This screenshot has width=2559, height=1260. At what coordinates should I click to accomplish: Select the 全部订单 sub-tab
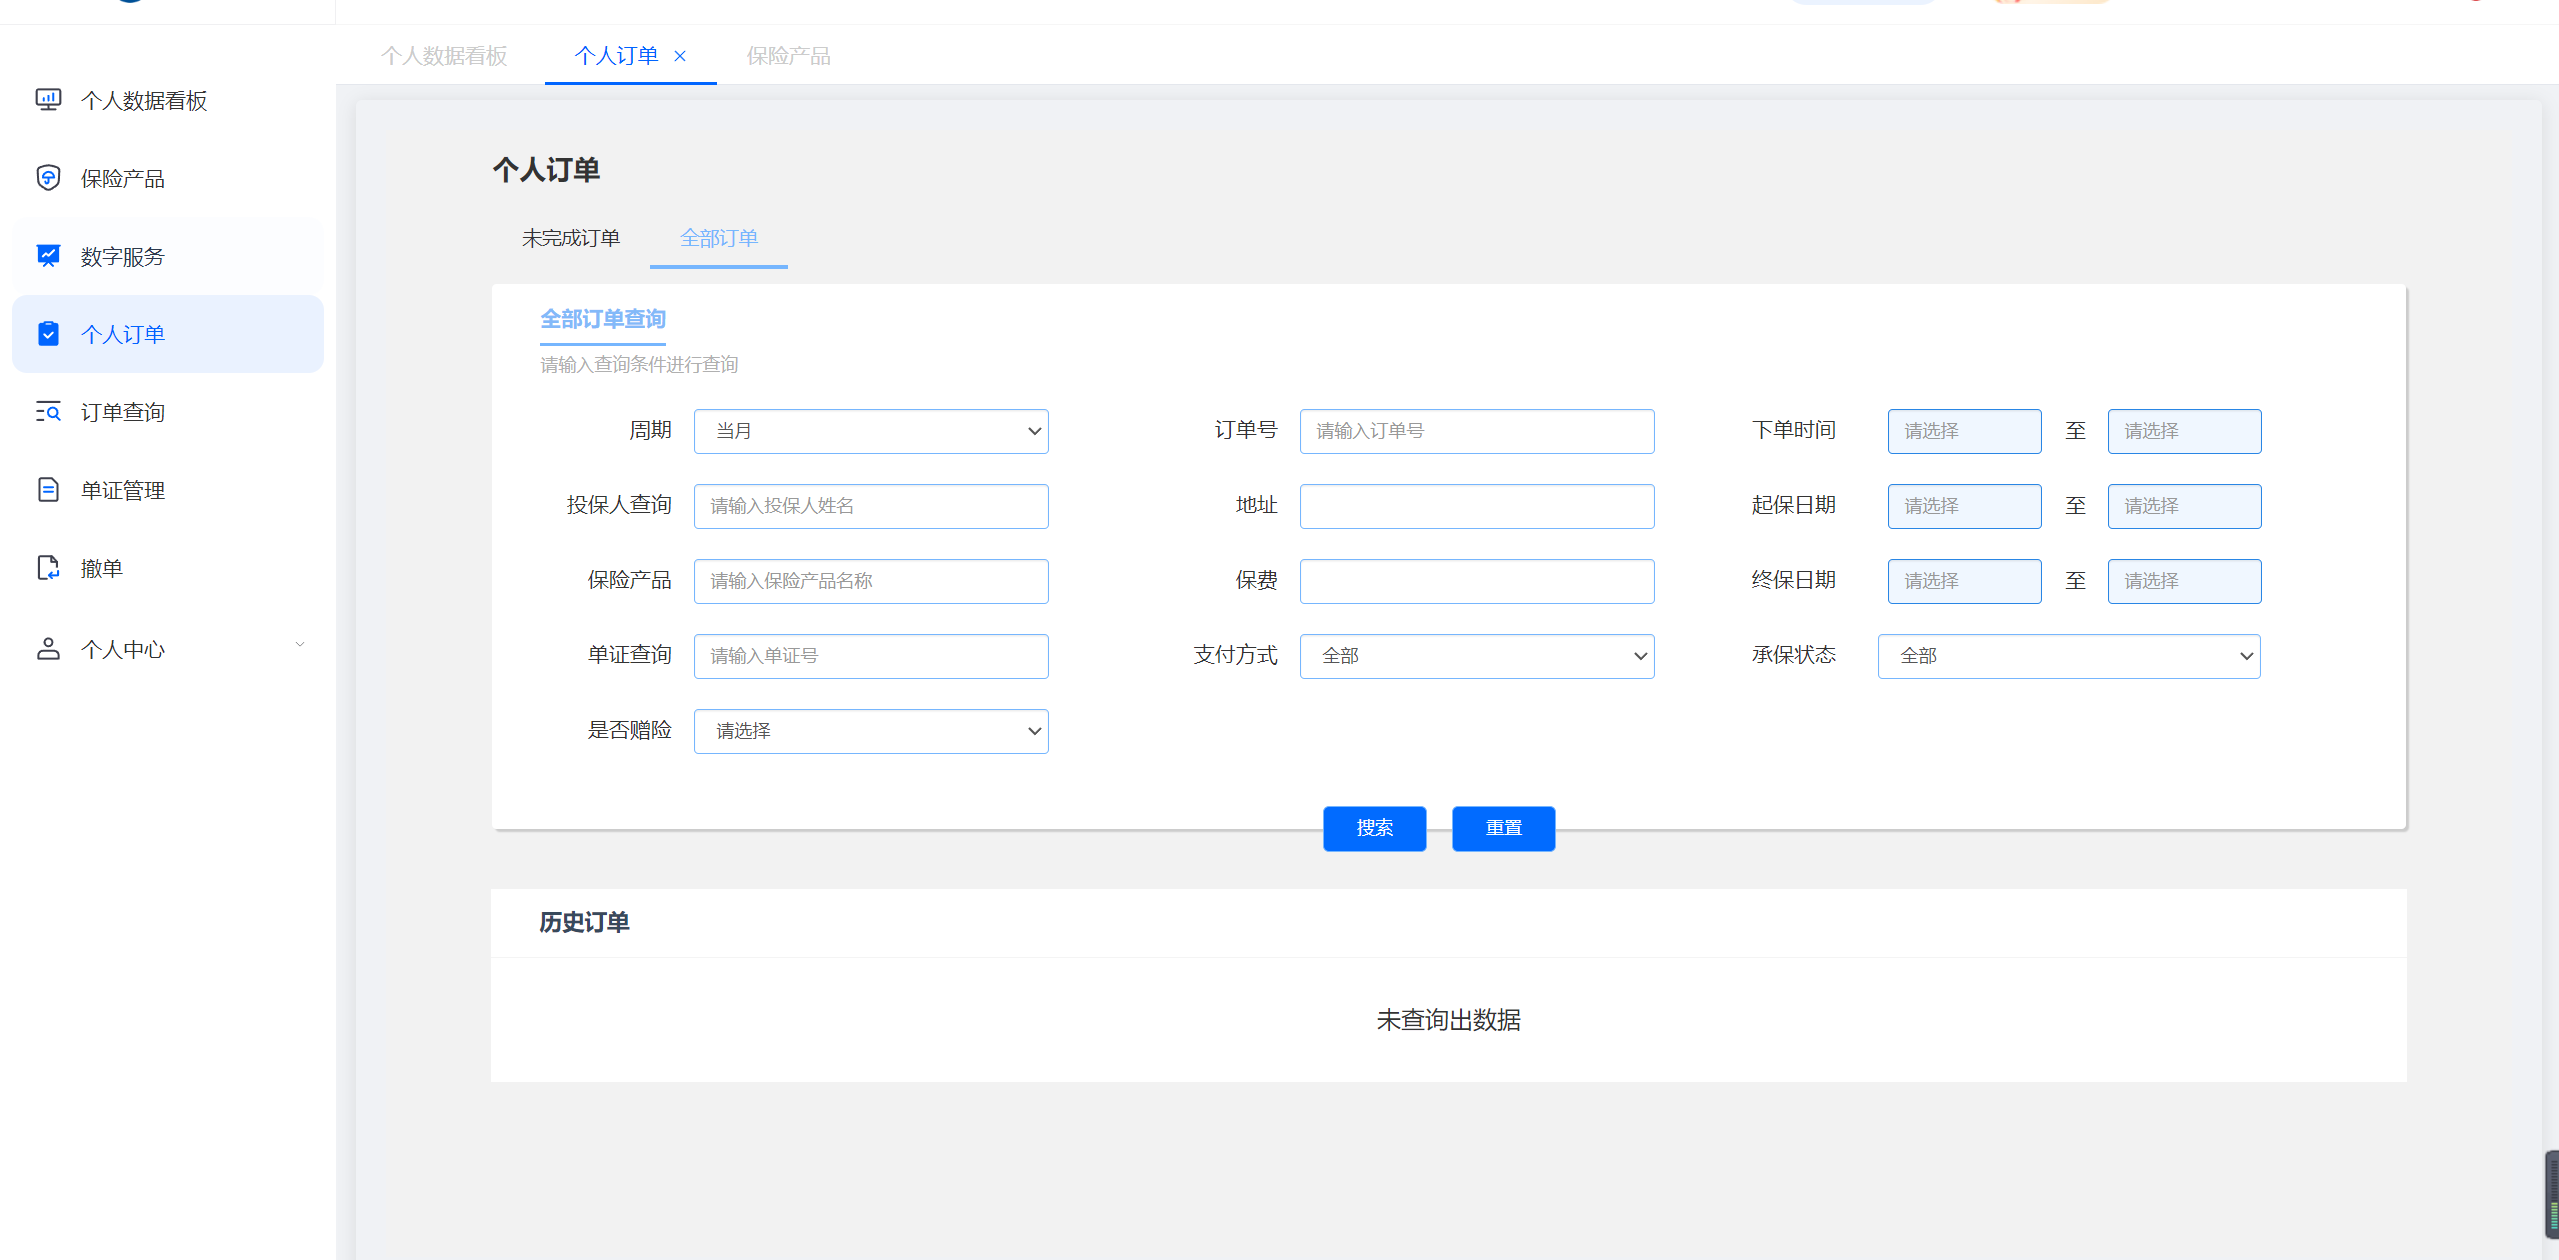[x=719, y=238]
